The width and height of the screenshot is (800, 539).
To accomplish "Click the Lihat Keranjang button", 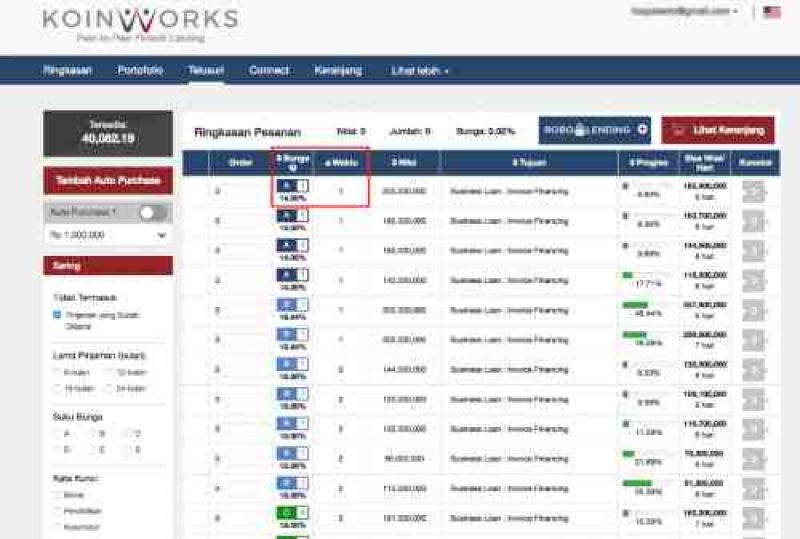I will click(x=718, y=130).
